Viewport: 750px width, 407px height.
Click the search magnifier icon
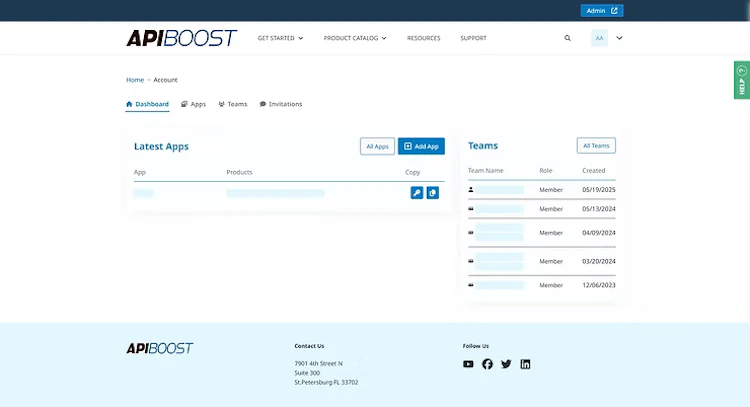pos(567,38)
